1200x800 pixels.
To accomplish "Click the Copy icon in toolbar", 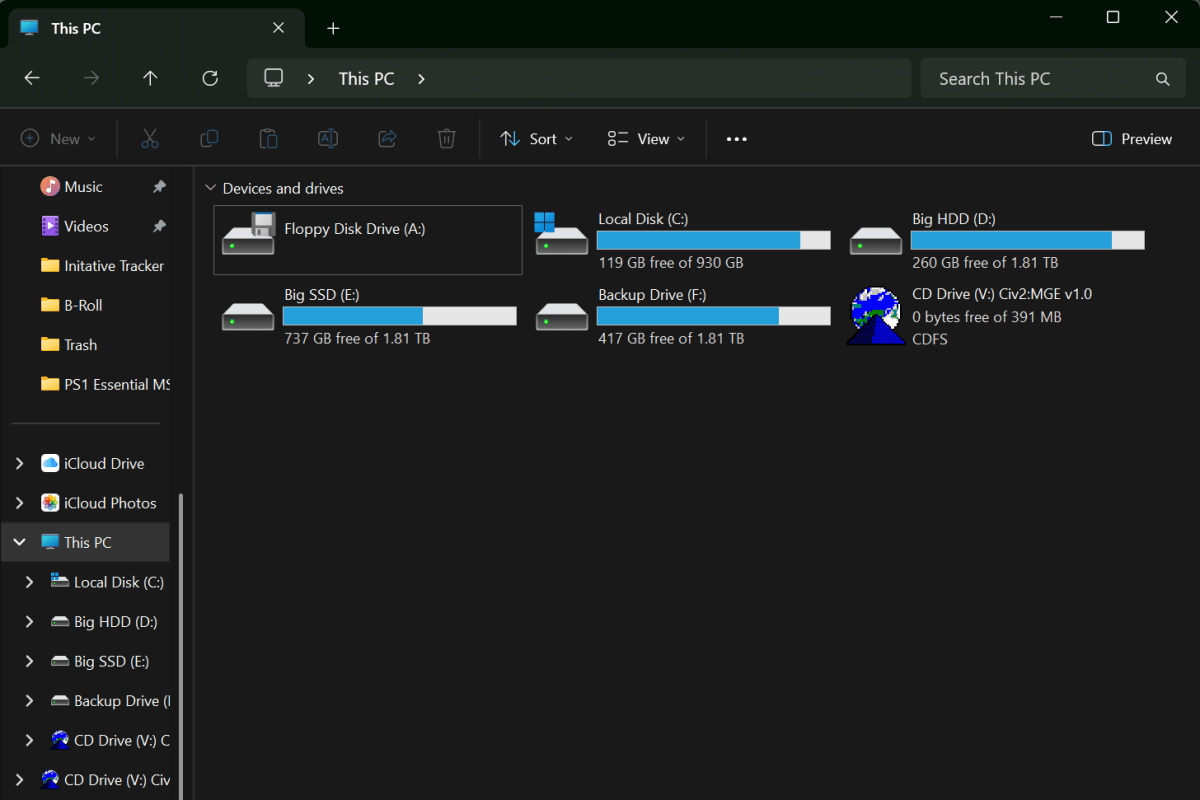I will (209, 139).
